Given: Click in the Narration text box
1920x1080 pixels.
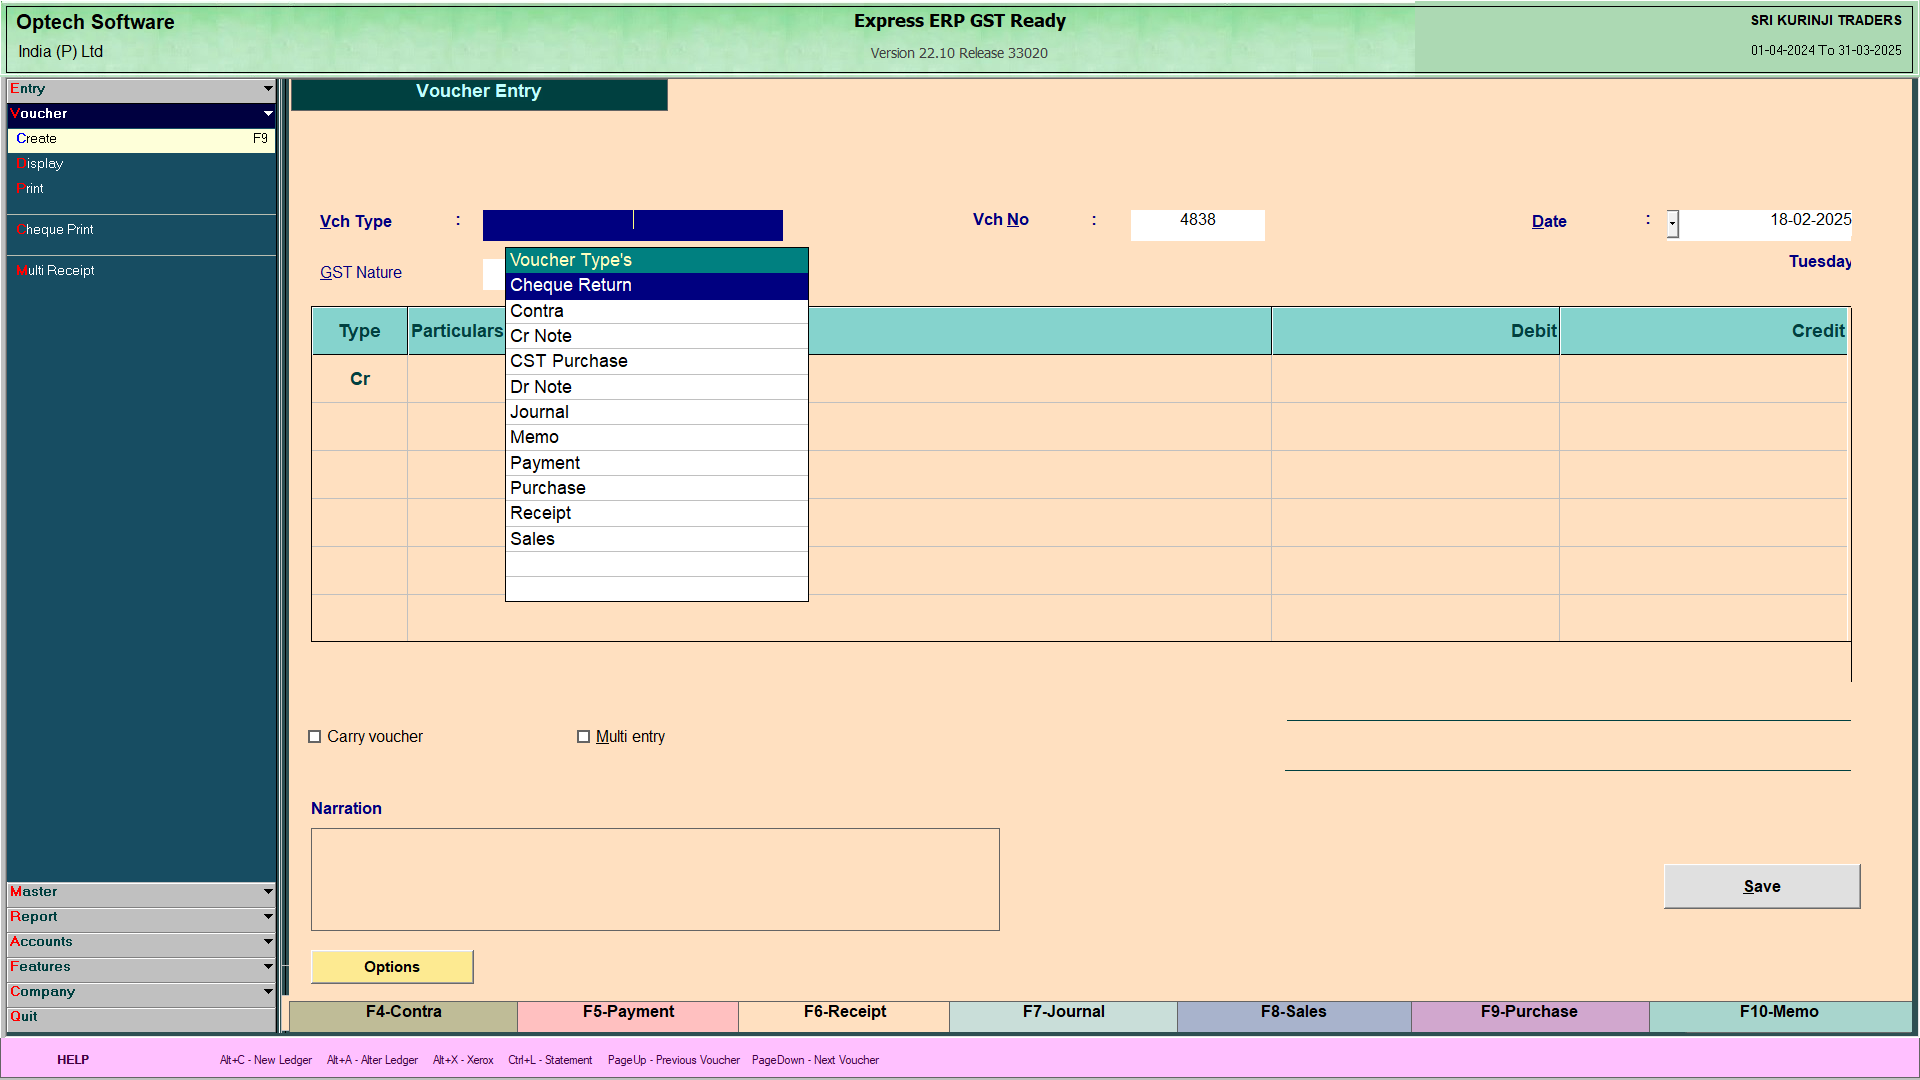Looking at the screenshot, I should [655, 880].
